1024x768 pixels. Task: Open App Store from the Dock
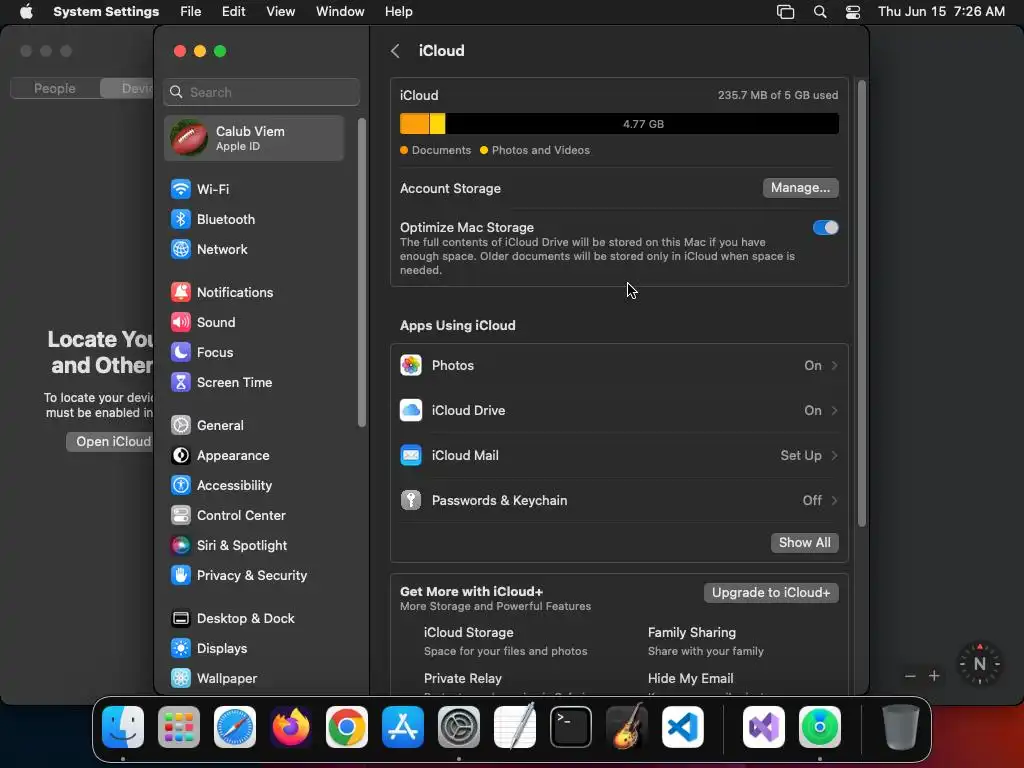tap(403, 727)
